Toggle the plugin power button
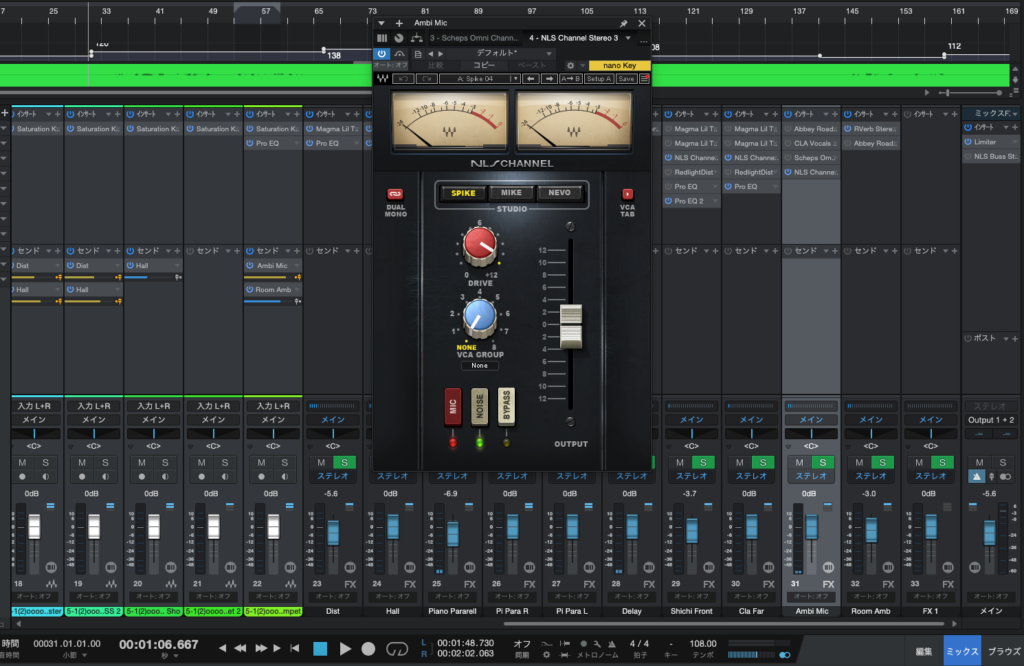The image size is (1024, 666). [x=382, y=54]
